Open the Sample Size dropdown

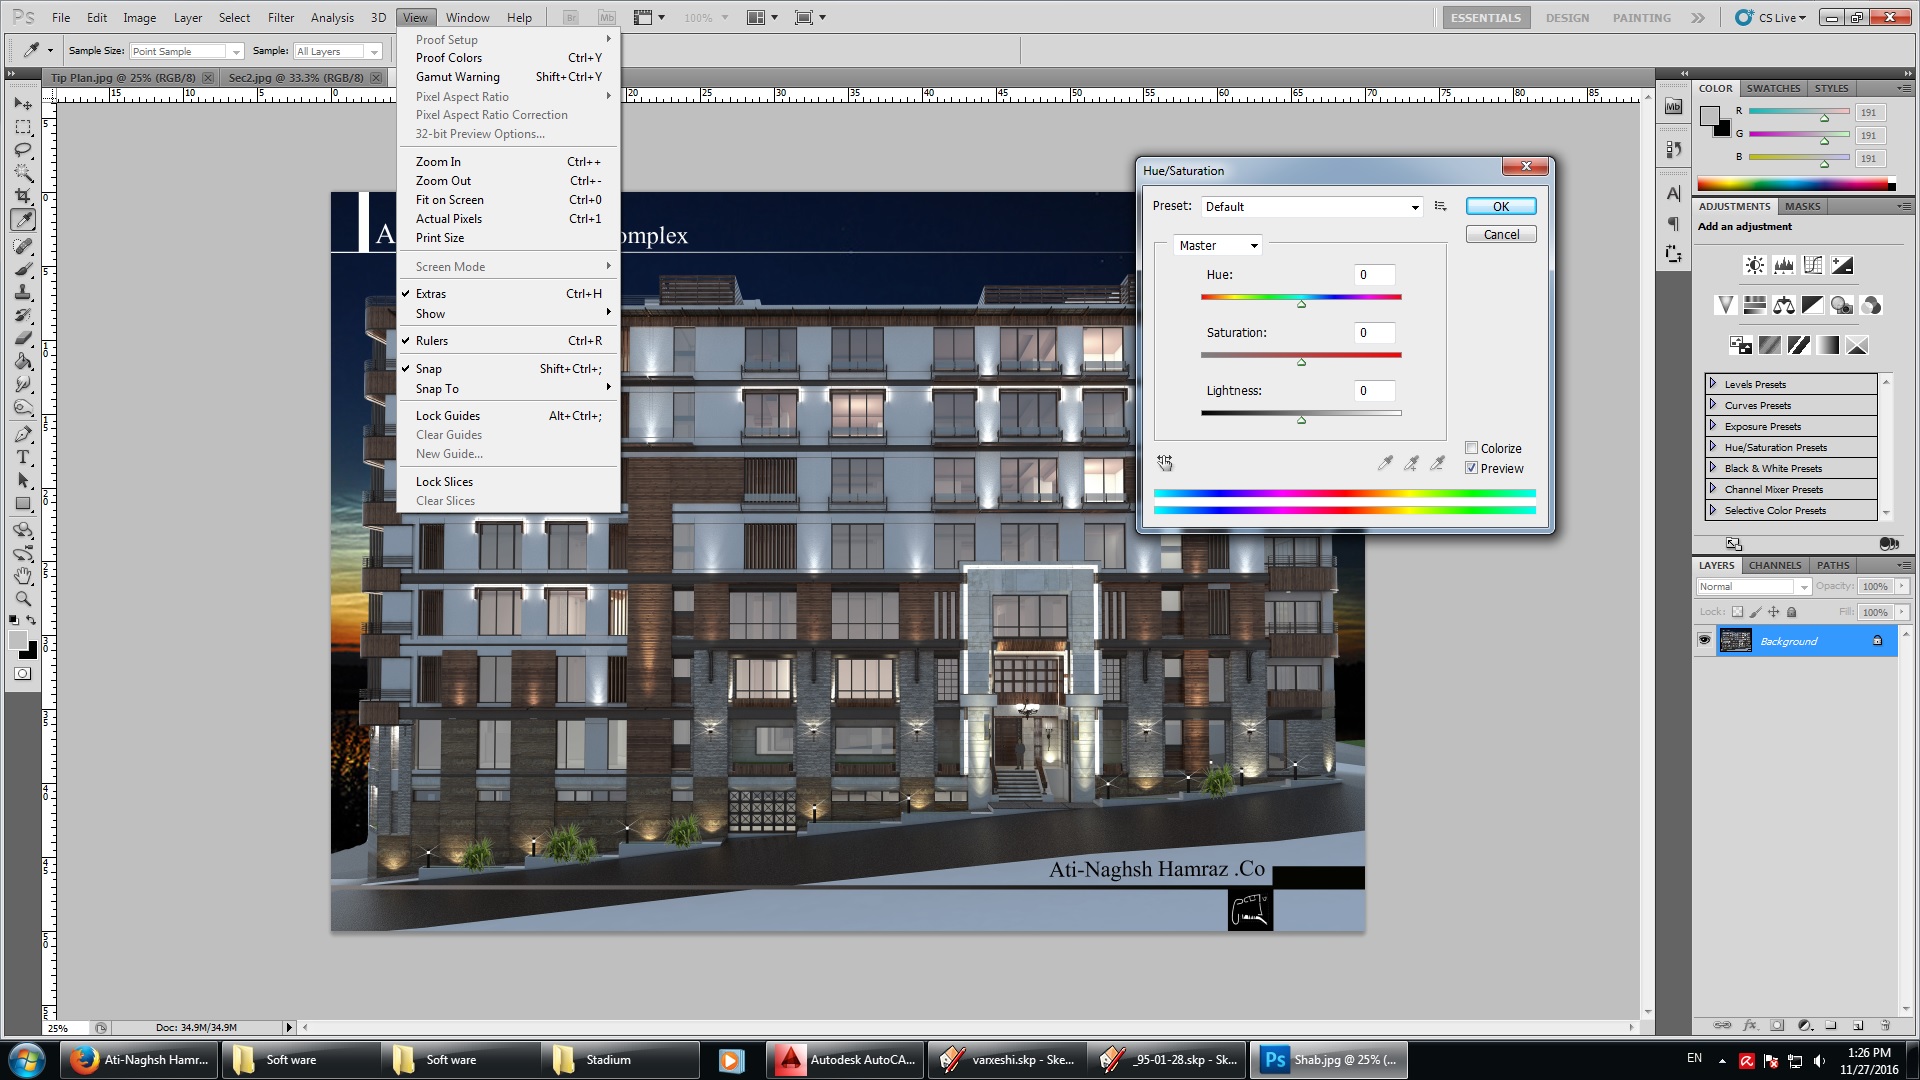point(186,51)
